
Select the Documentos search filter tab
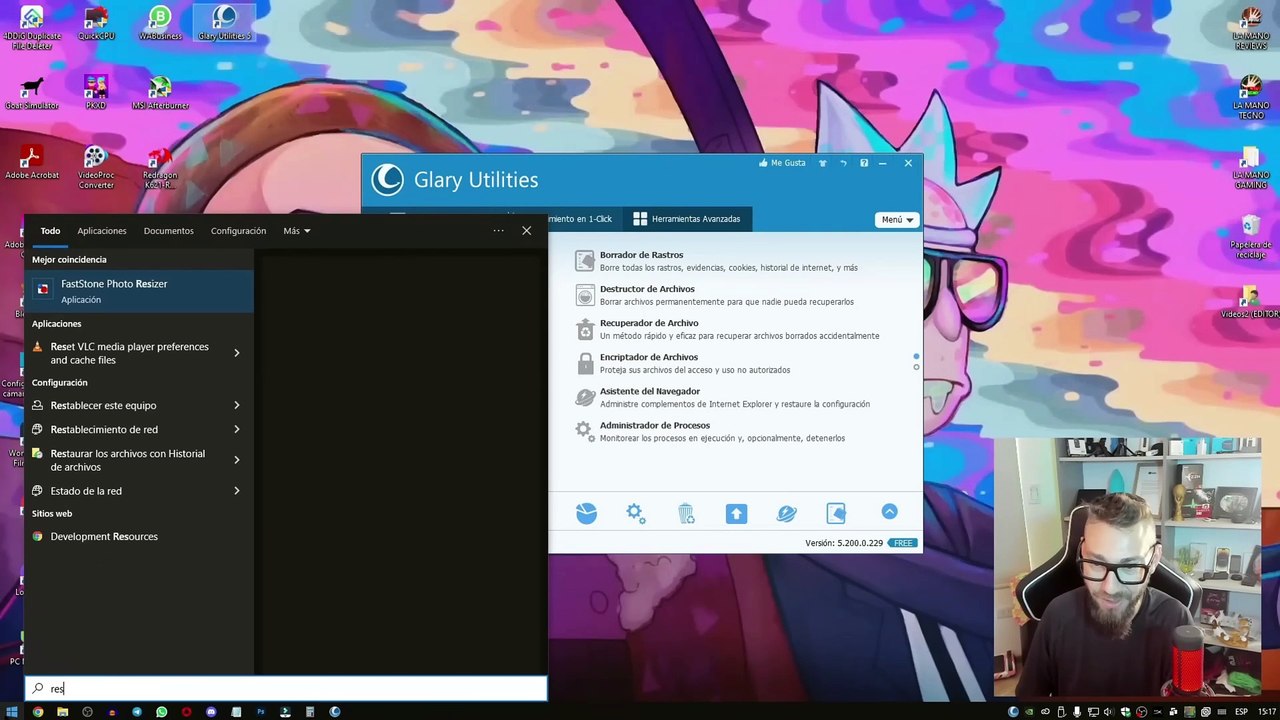click(x=168, y=231)
